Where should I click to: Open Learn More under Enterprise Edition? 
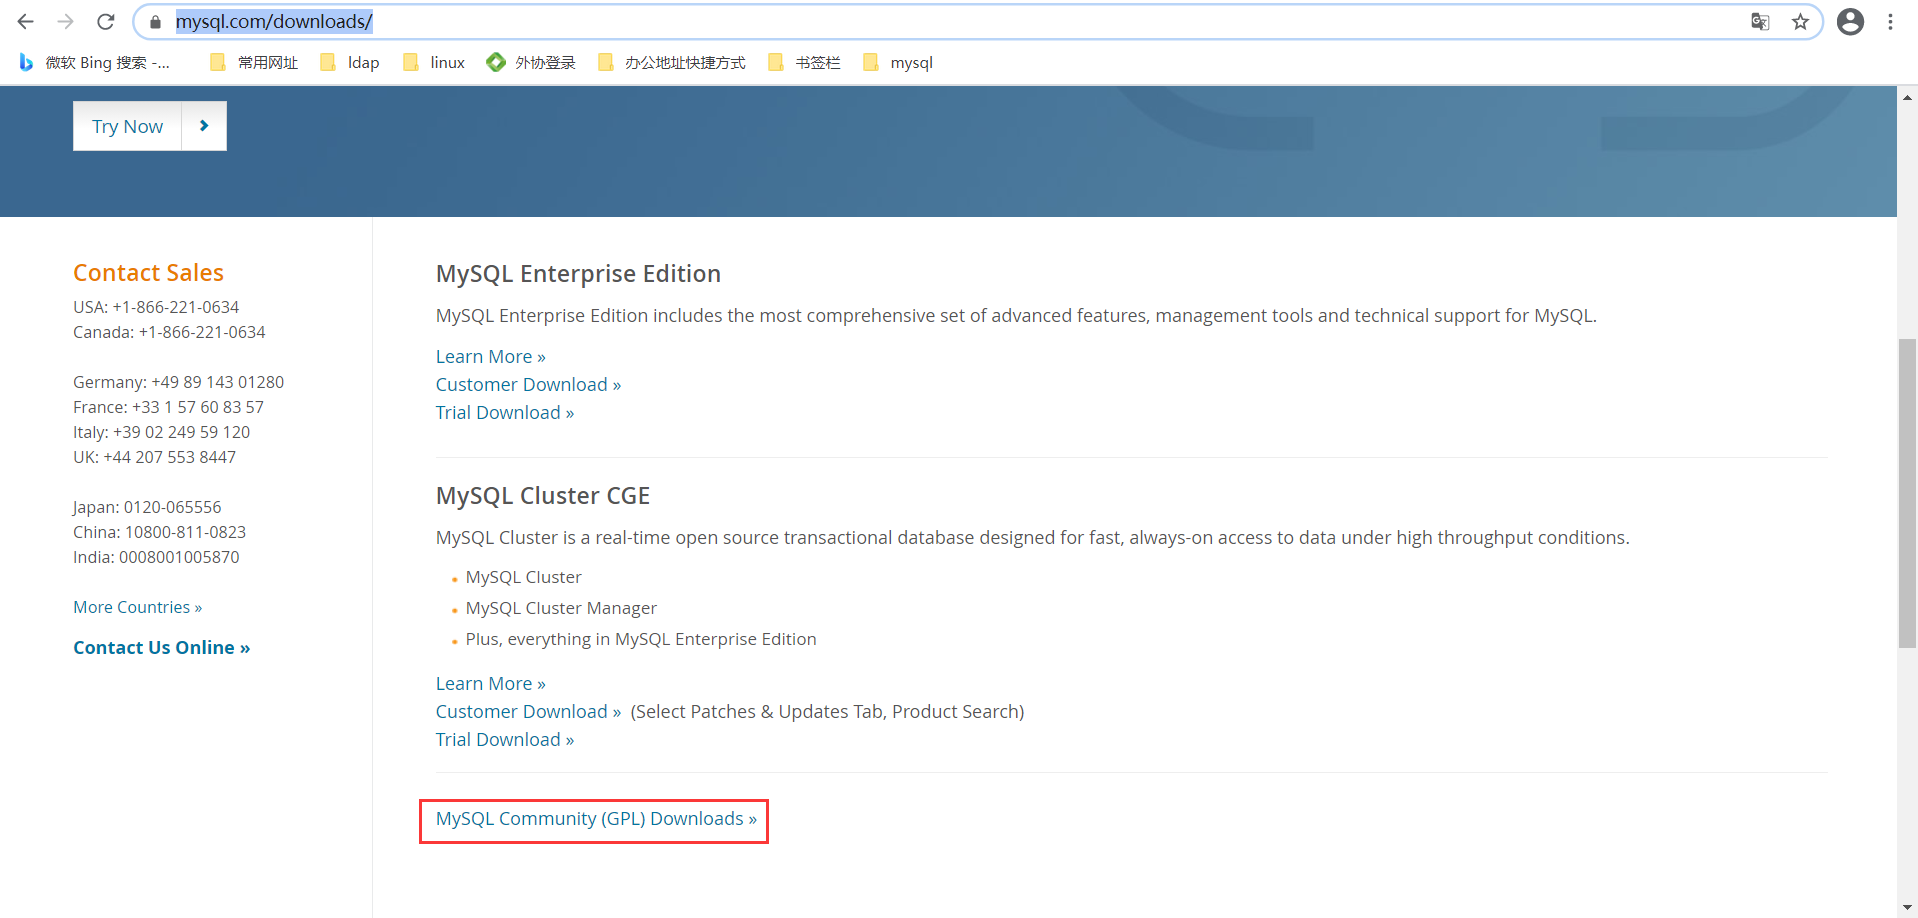pyautogui.click(x=491, y=357)
